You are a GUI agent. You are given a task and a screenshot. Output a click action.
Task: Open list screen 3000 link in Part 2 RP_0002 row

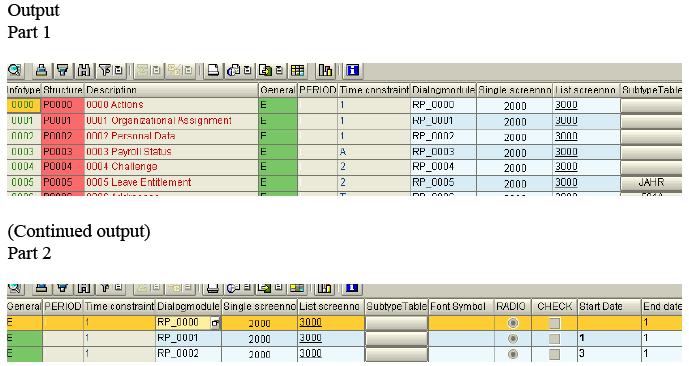tap(311, 353)
